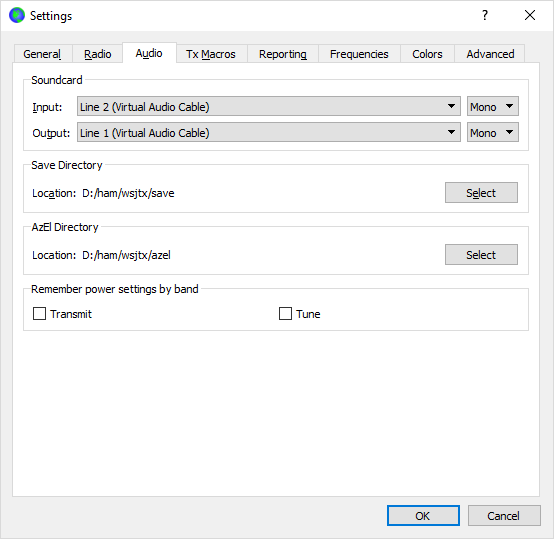Switch to the Radio tab
The width and height of the screenshot is (554, 539).
[x=98, y=54]
